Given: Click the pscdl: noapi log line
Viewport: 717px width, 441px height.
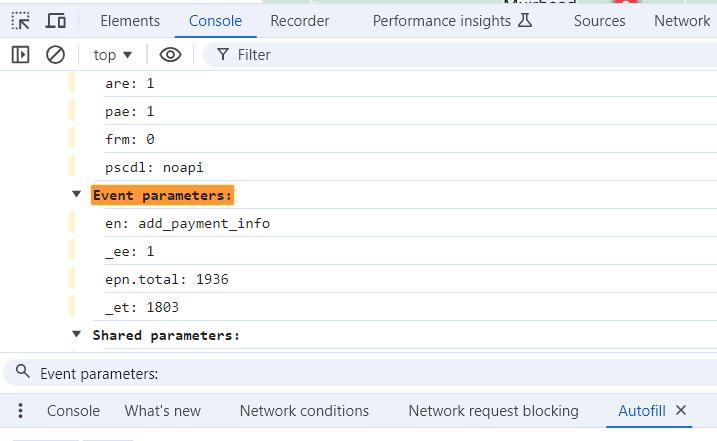Looking at the screenshot, I should click(x=154, y=167).
